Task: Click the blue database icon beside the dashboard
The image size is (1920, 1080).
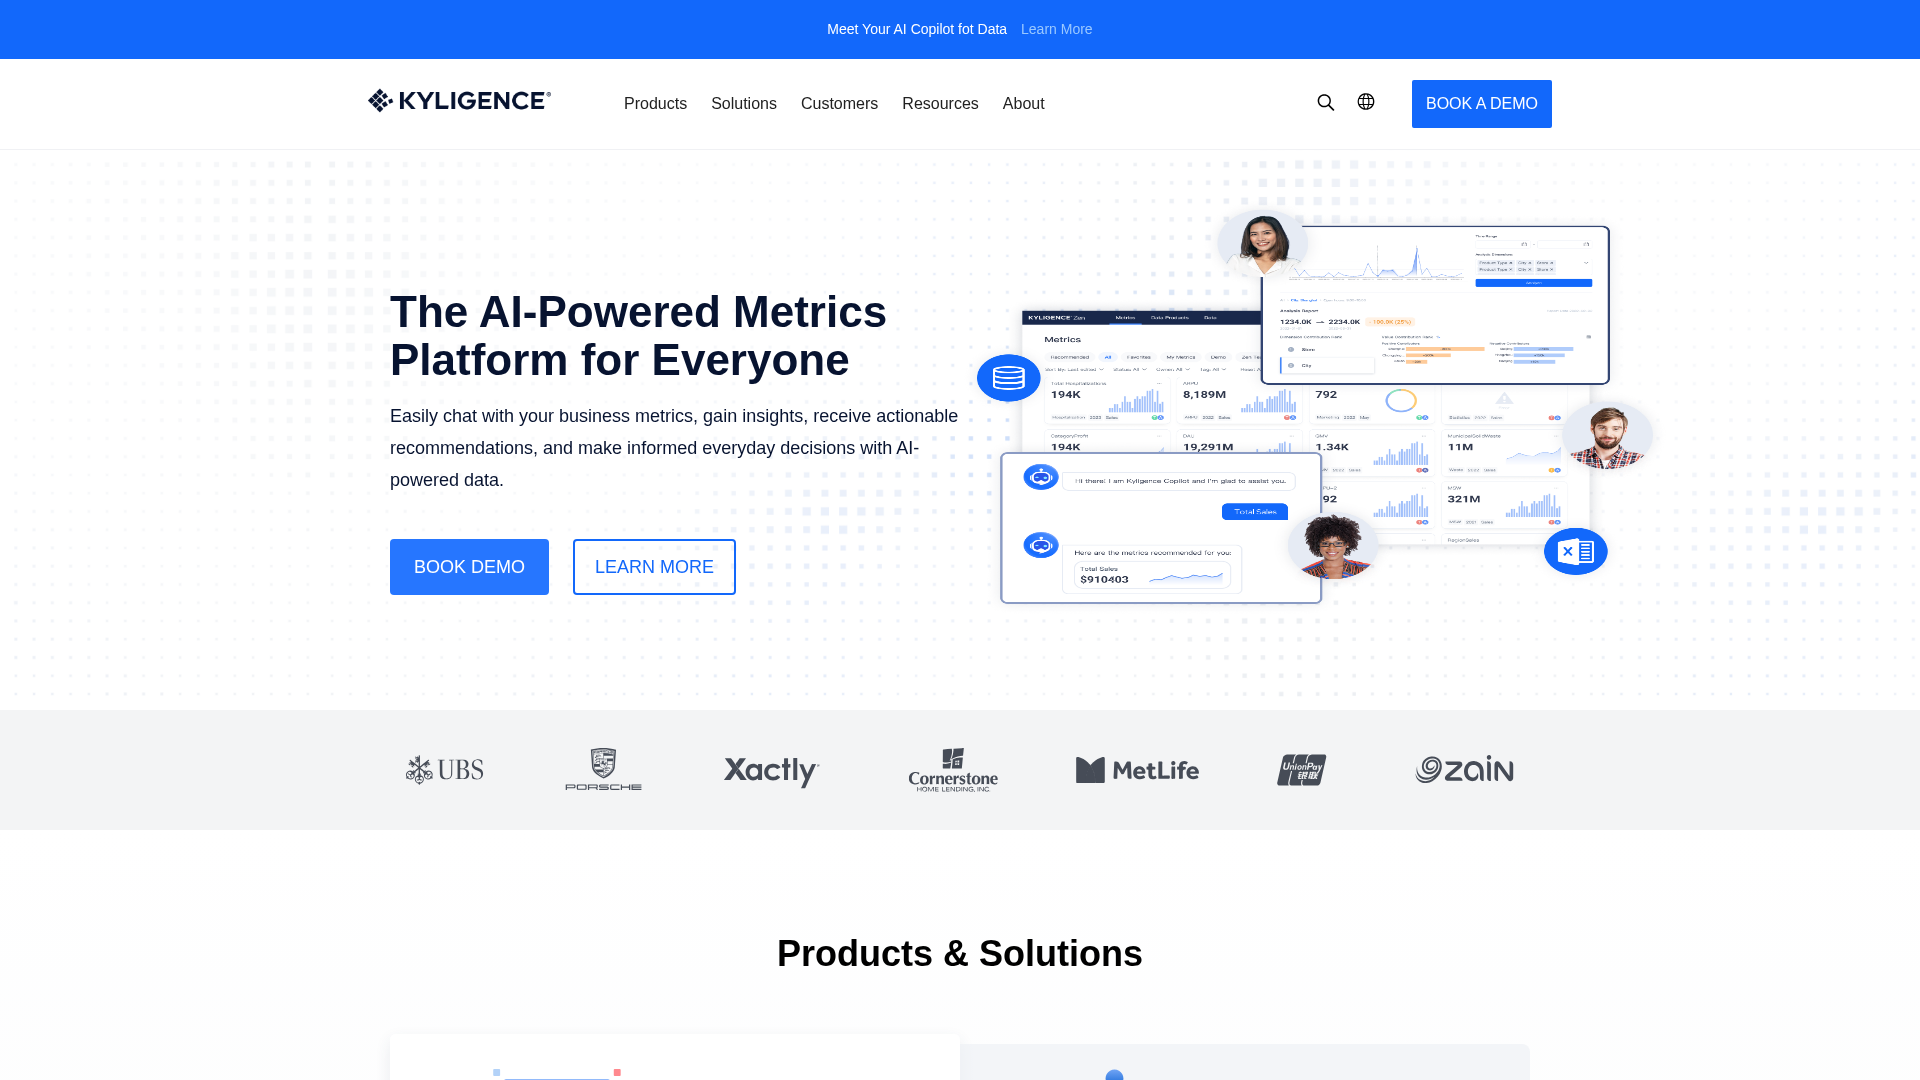Action: click(1009, 378)
